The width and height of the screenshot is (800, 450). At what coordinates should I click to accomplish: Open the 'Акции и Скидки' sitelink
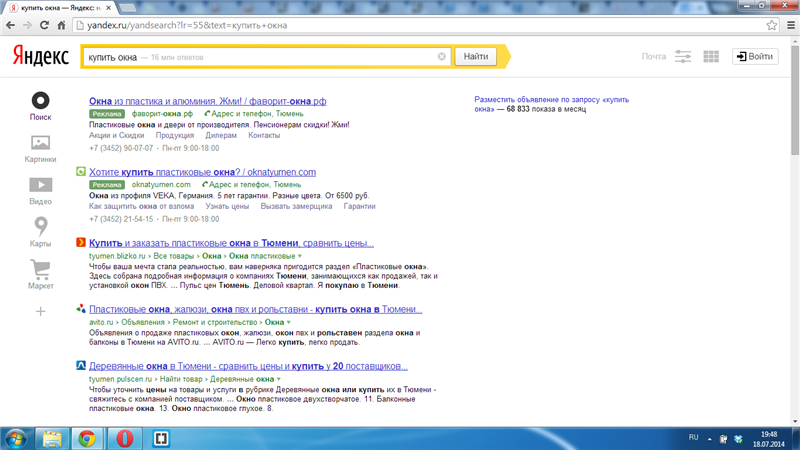[x=116, y=135]
